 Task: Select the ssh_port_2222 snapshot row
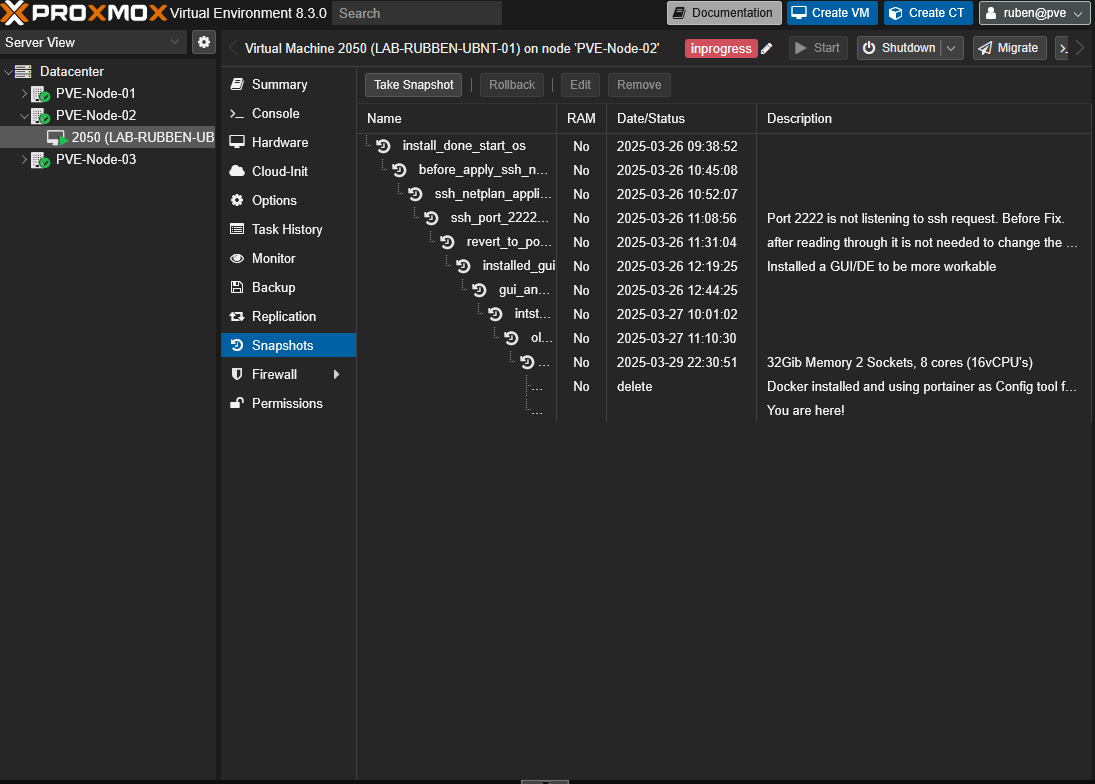(500, 218)
